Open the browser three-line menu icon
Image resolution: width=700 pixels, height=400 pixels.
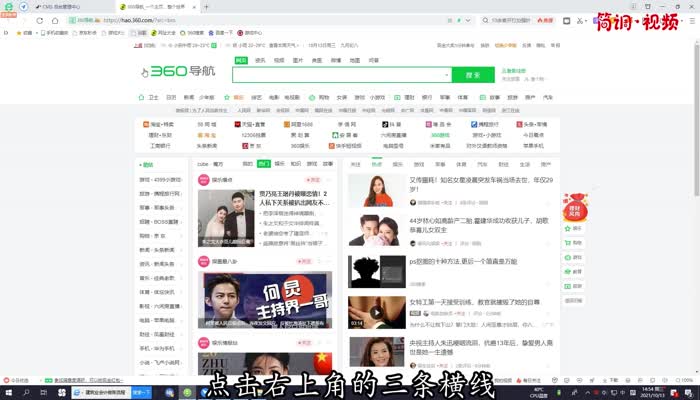(x=692, y=19)
